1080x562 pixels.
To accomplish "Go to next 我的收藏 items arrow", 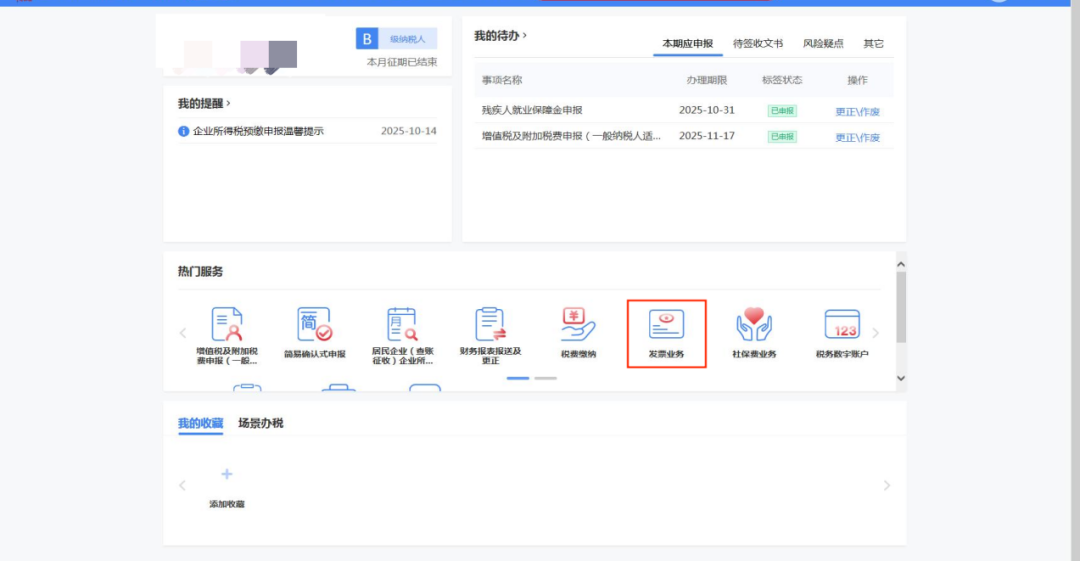I will 886,486.
